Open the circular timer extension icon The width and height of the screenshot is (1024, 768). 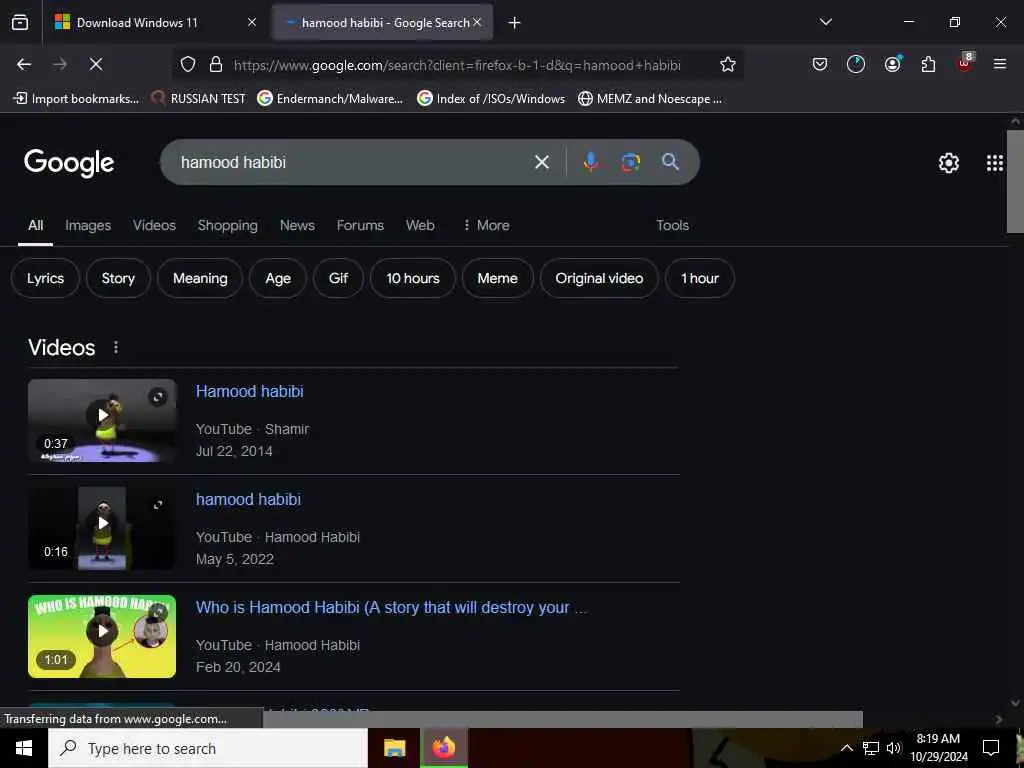pyautogui.click(x=856, y=64)
